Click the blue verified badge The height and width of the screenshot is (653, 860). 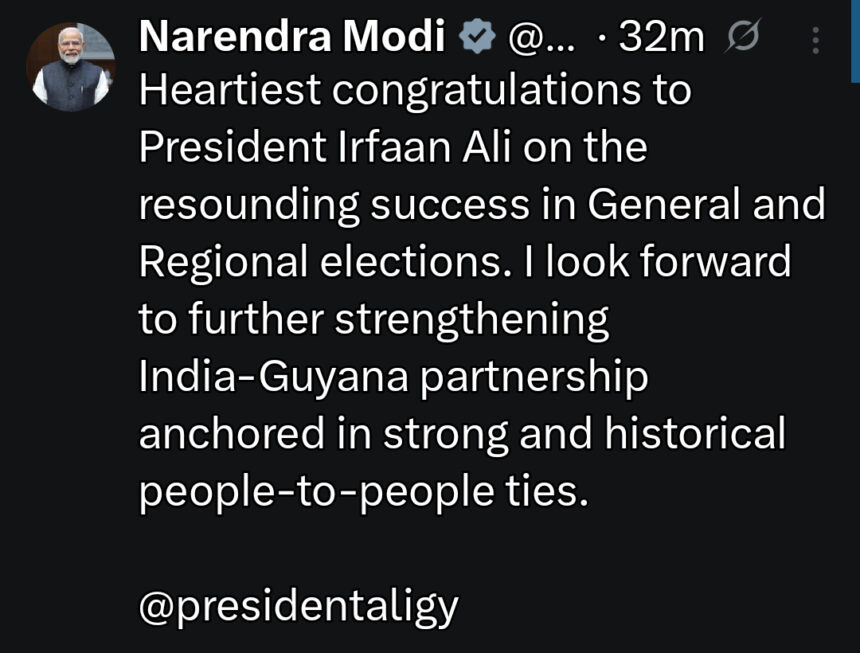pos(476,39)
